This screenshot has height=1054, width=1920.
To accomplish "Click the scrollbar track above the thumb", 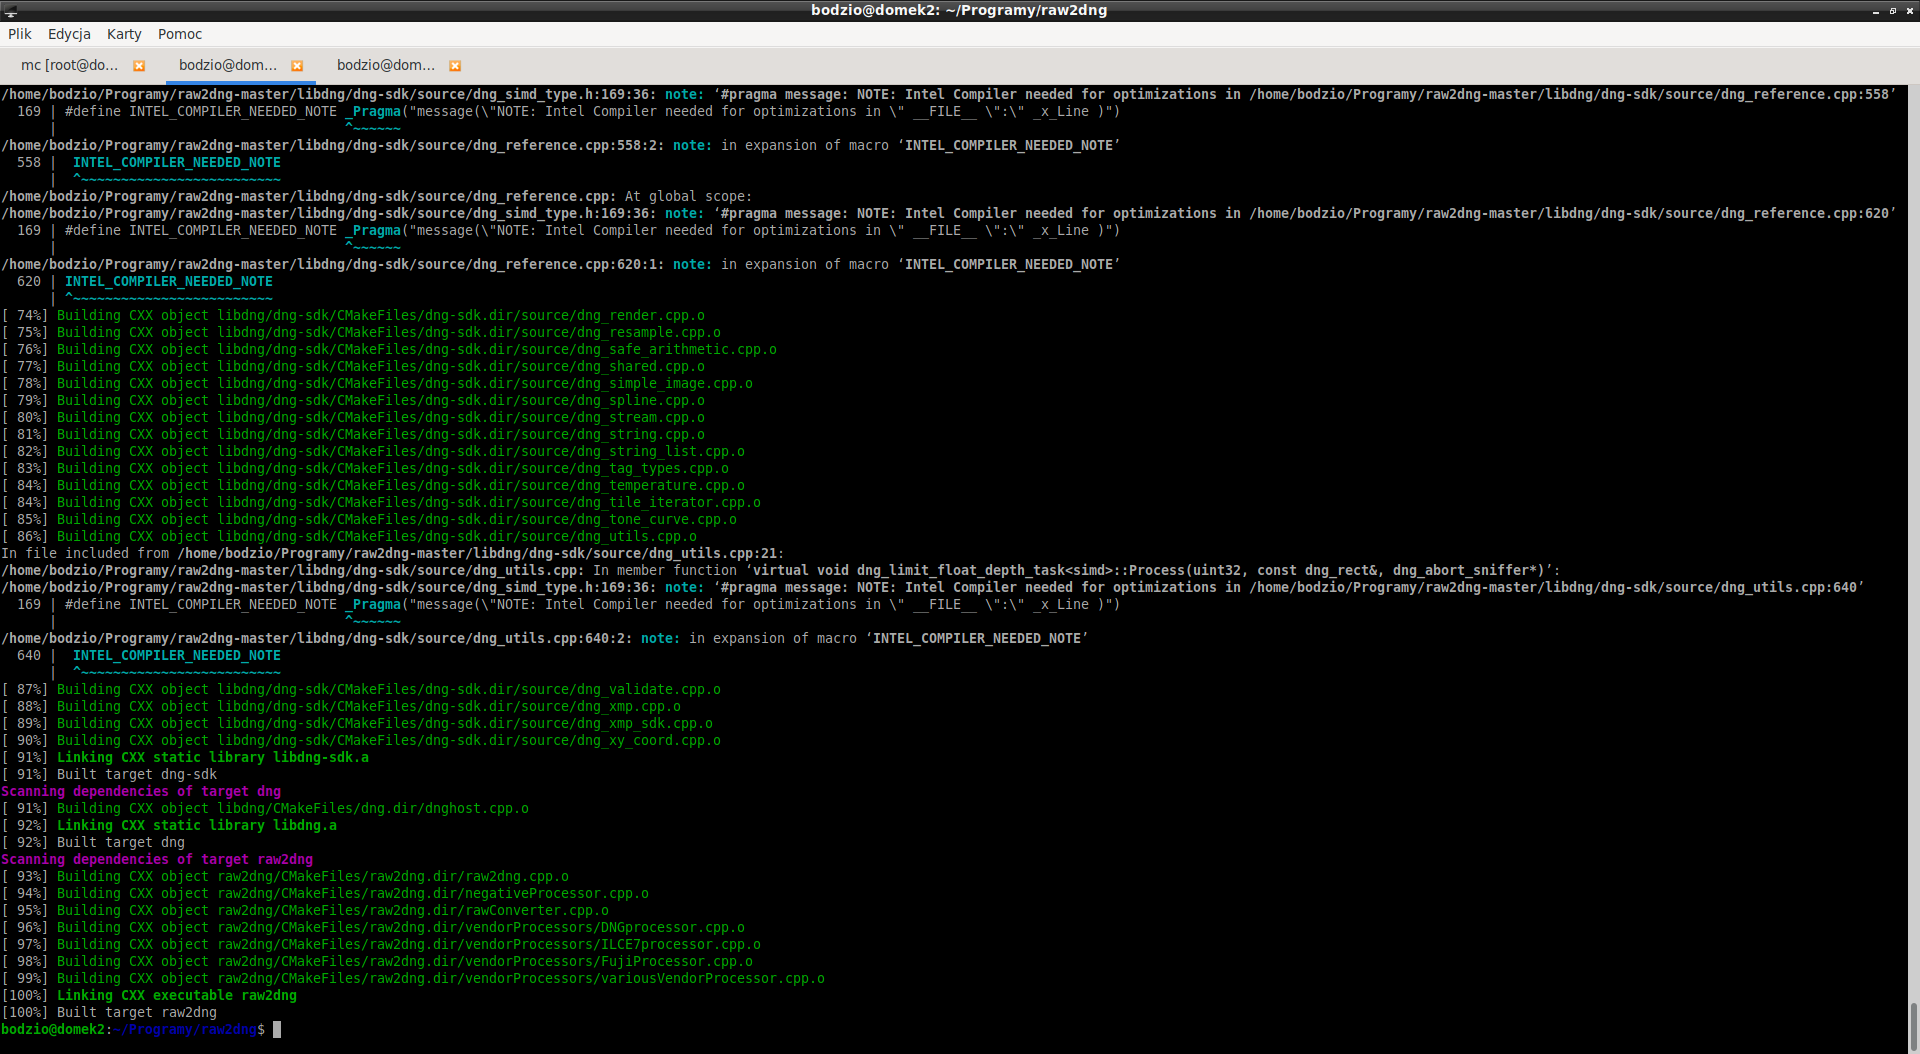I will pyautogui.click(x=1913, y=500).
